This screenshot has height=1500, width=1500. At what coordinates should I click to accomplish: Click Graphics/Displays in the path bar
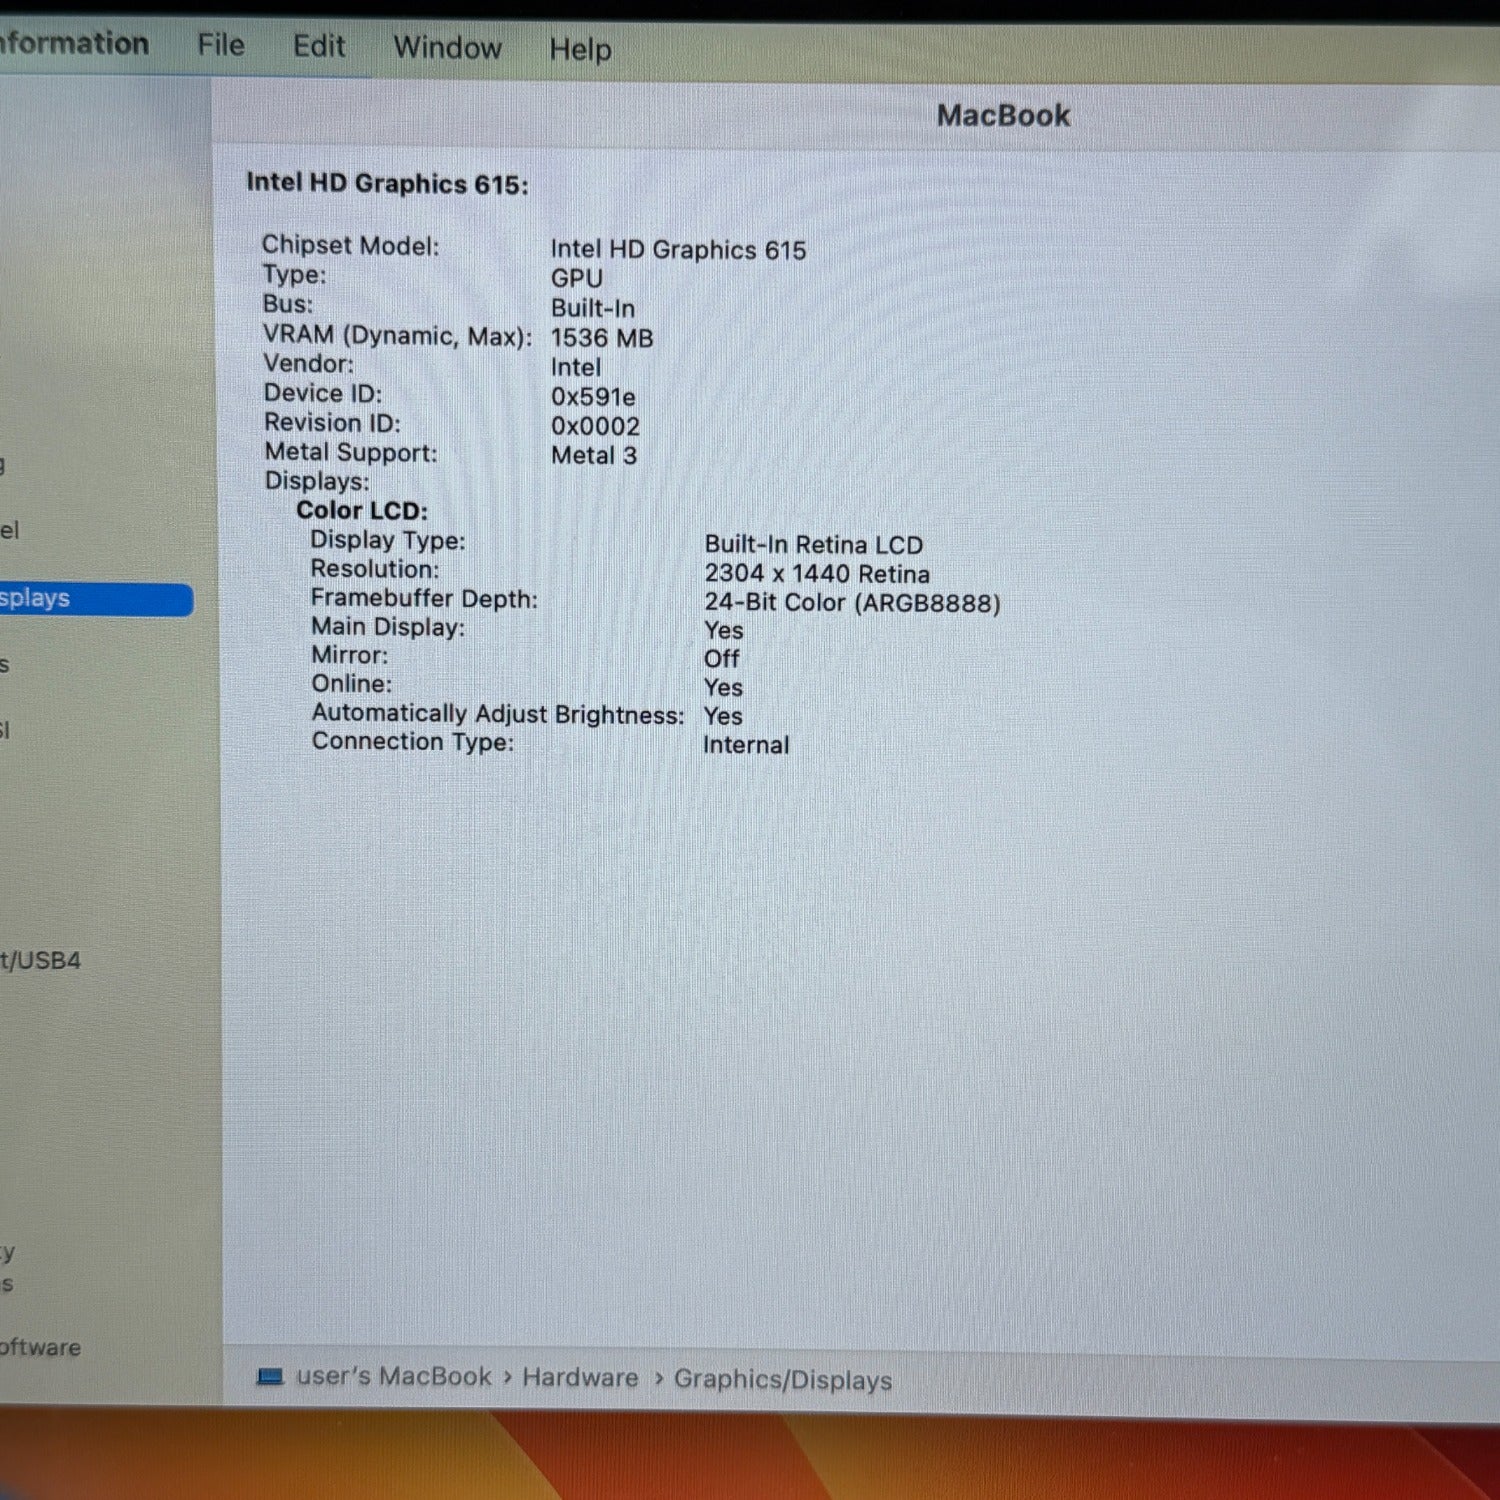[x=782, y=1380]
